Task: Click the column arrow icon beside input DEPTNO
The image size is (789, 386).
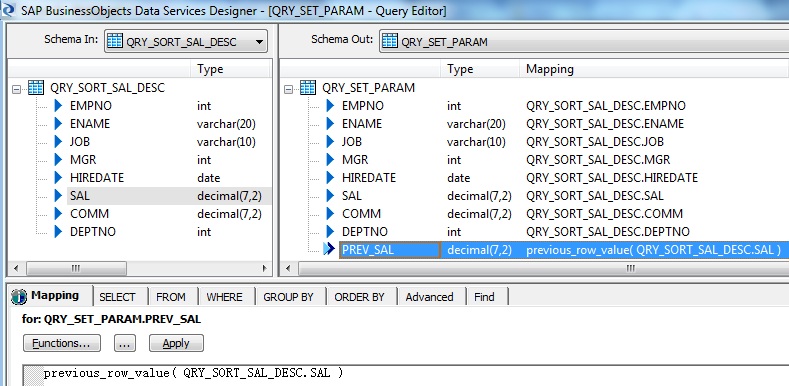Action: 58,231
